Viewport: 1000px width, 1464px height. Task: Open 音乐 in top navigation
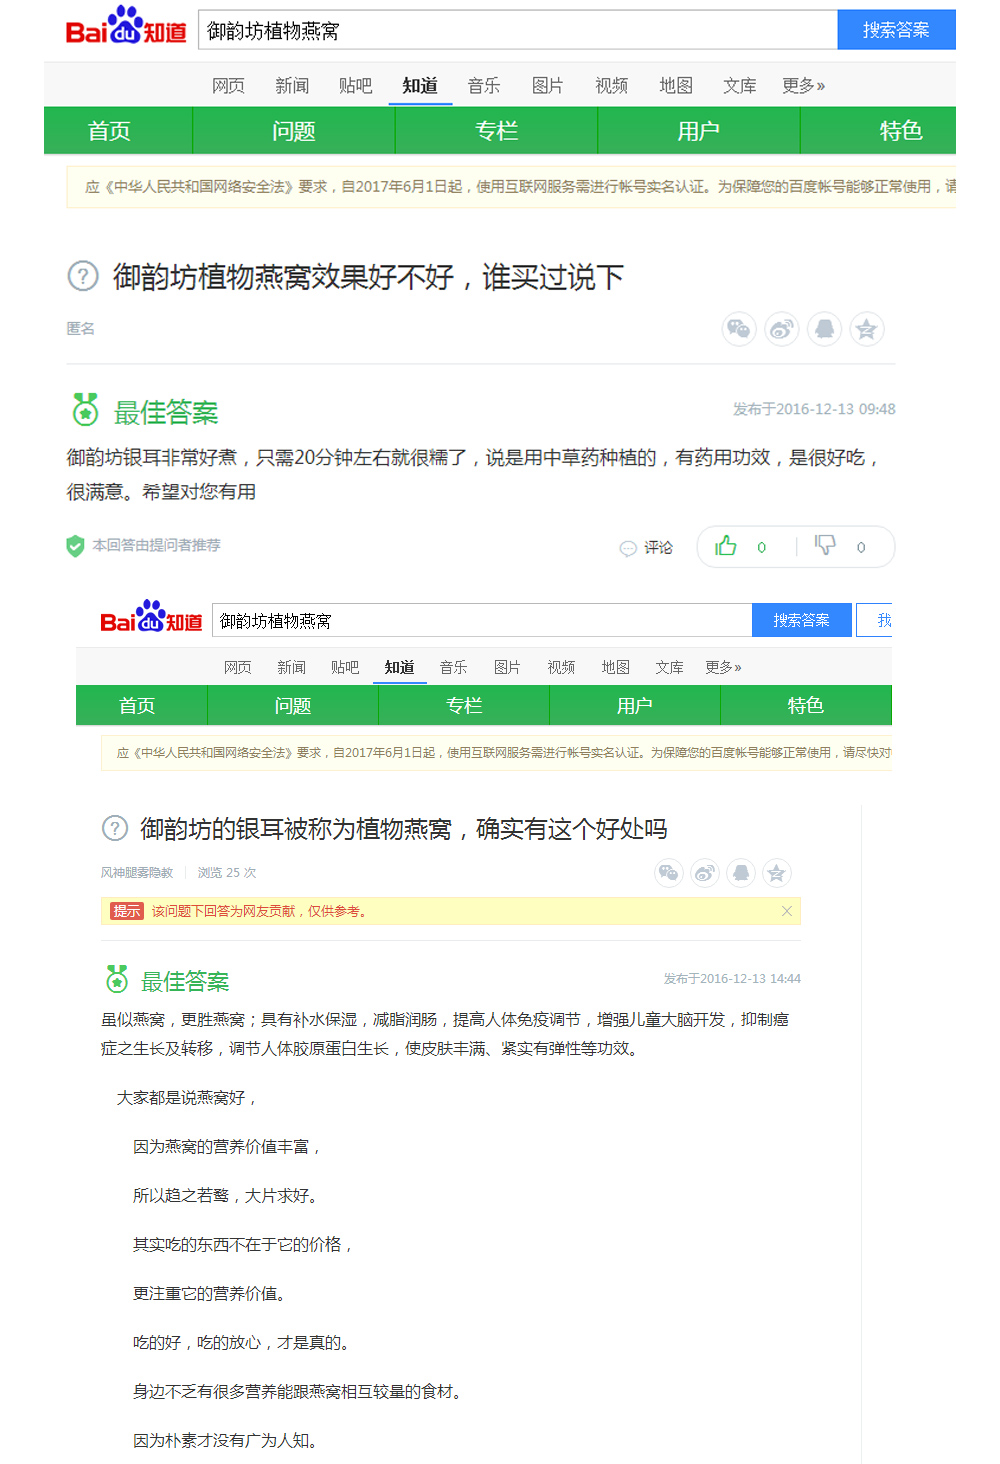tap(483, 86)
